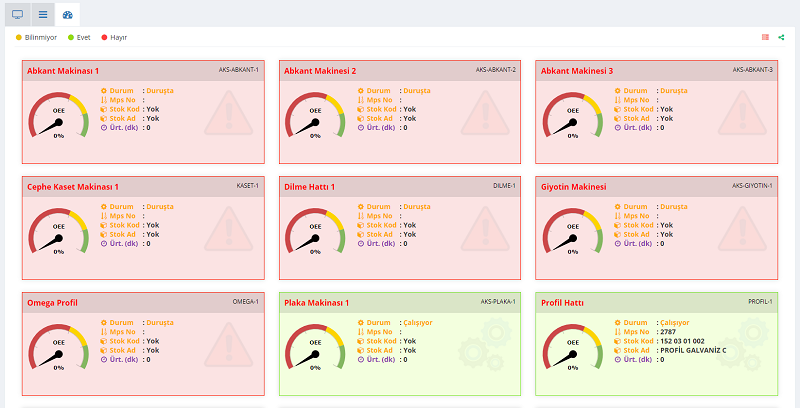Select the dashboard gauge tab icon
Image resolution: width=800 pixels, height=408 pixels.
(67, 15)
